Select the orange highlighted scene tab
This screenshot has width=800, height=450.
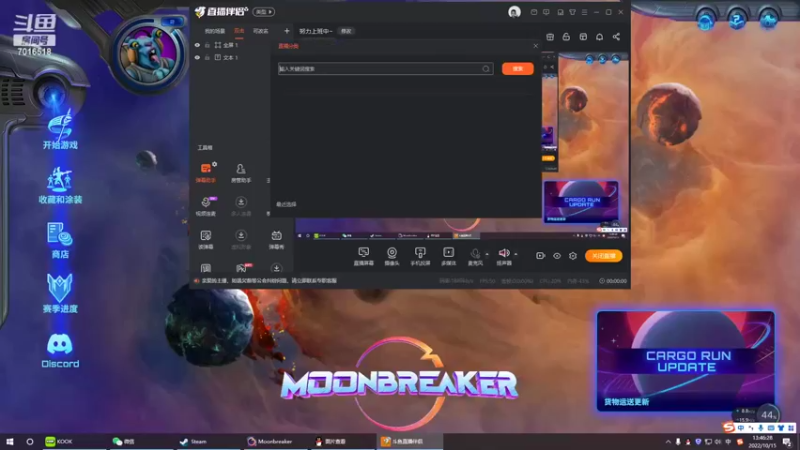tap(239, 31)
